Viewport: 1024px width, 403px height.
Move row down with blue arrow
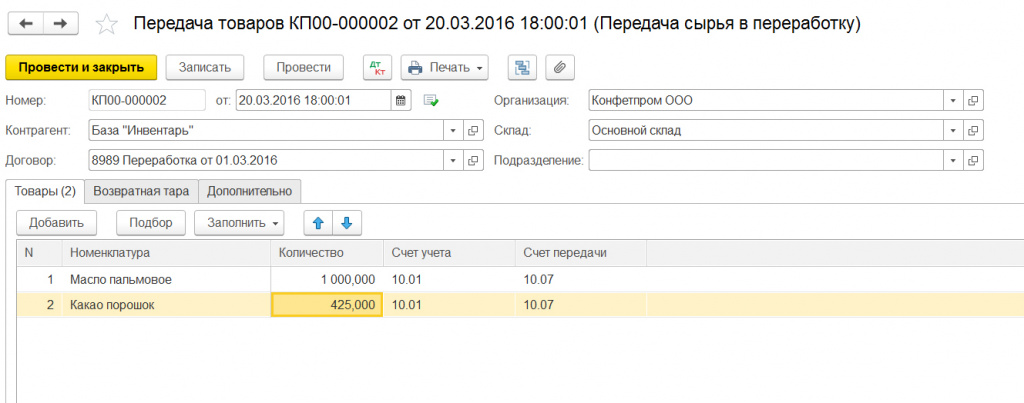(346, 222)
